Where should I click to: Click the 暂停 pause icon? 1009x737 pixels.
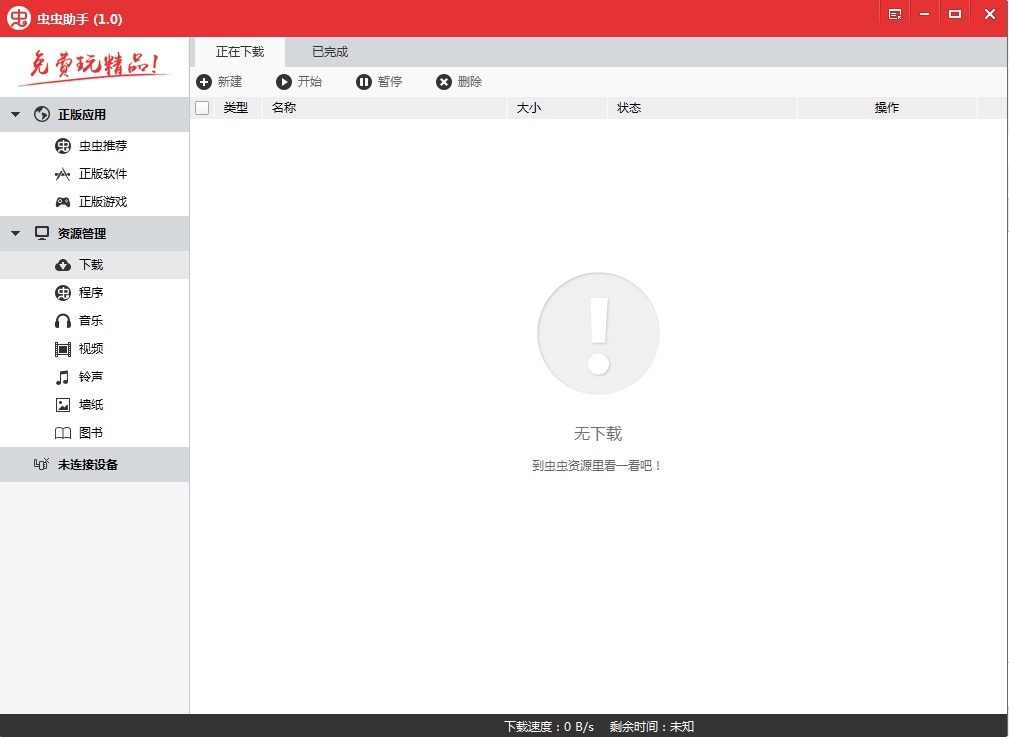(364, 82)
